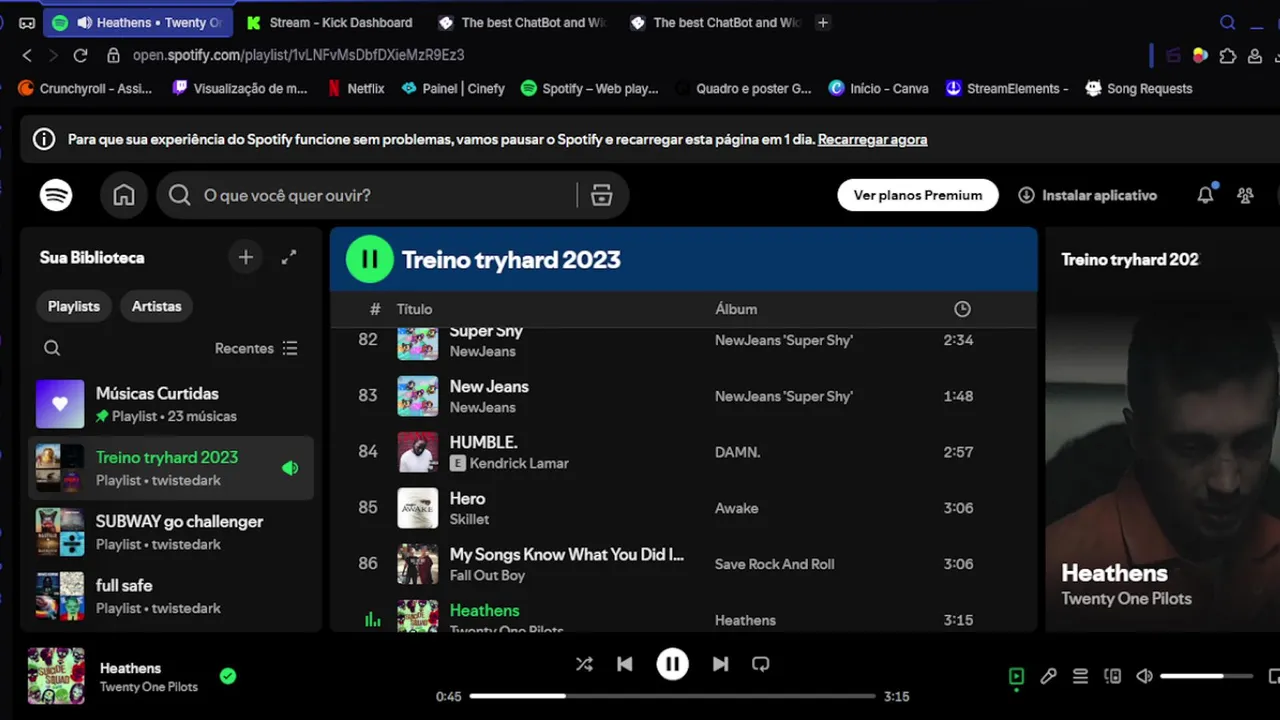Image resolution: width=1280 pixels, height=720 pixels.
Task: Open Crunchyroll bookmark
Action: coord(85,88)
